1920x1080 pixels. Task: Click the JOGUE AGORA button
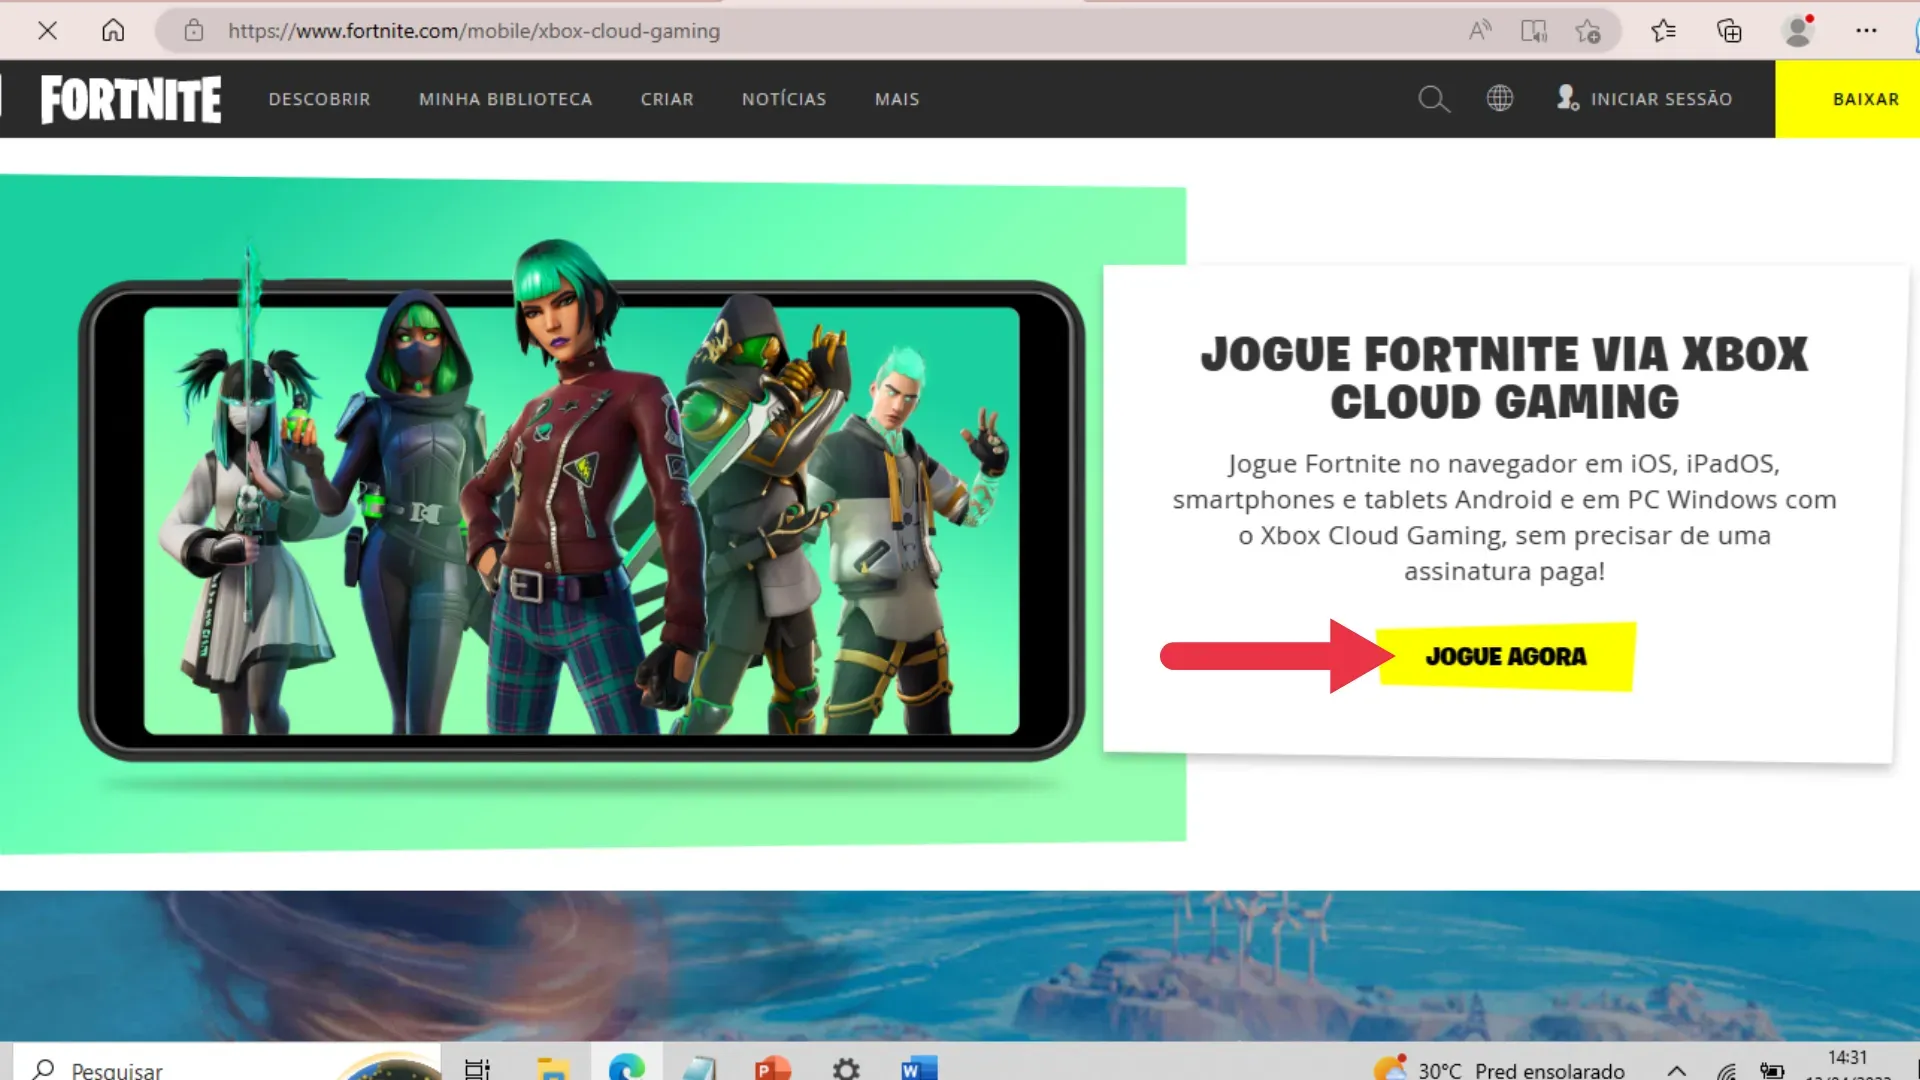(1505, 656)
